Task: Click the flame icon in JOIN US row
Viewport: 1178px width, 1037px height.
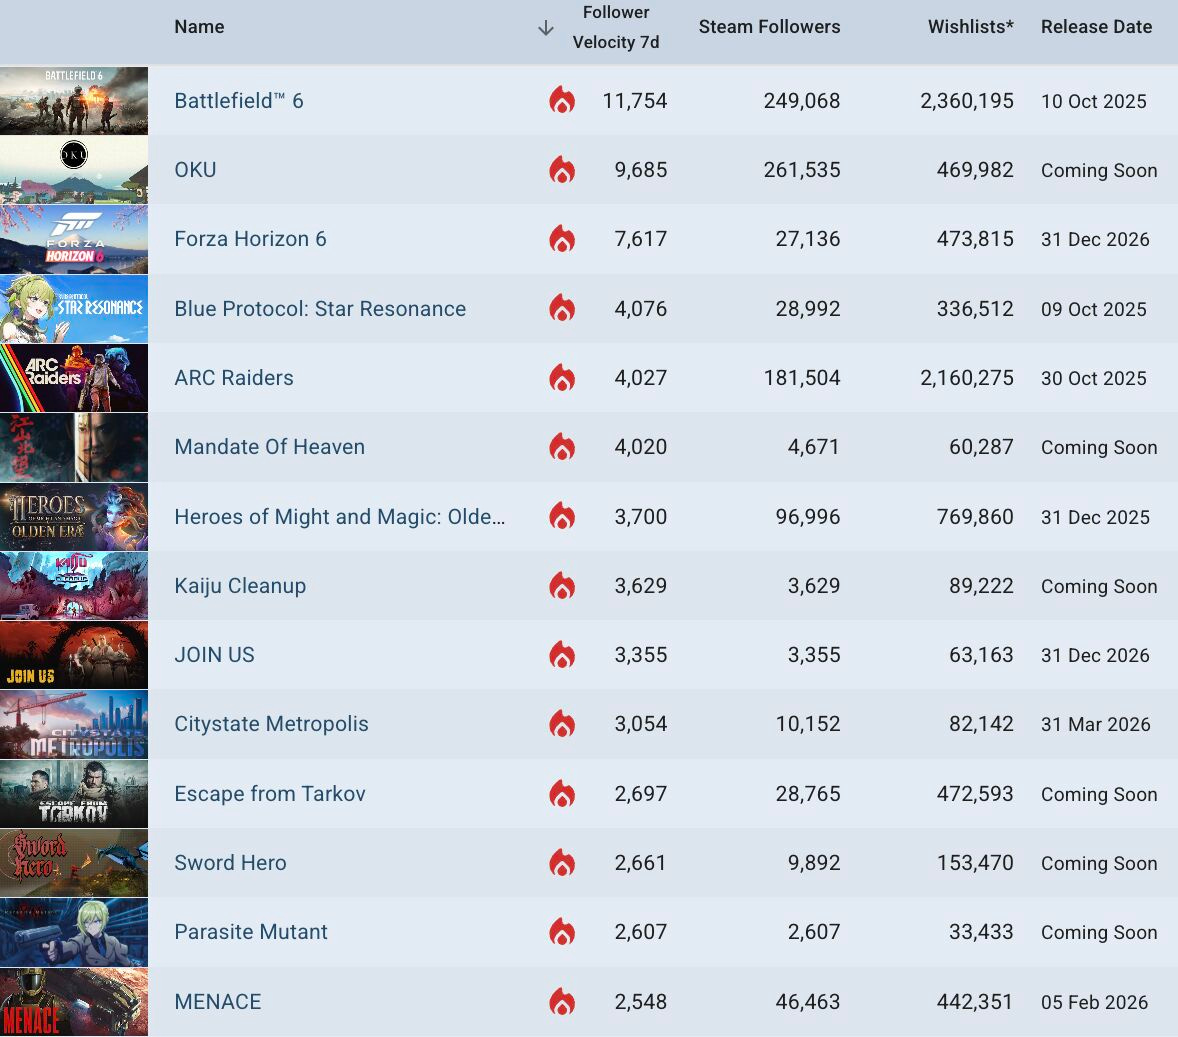Action: 562,655
